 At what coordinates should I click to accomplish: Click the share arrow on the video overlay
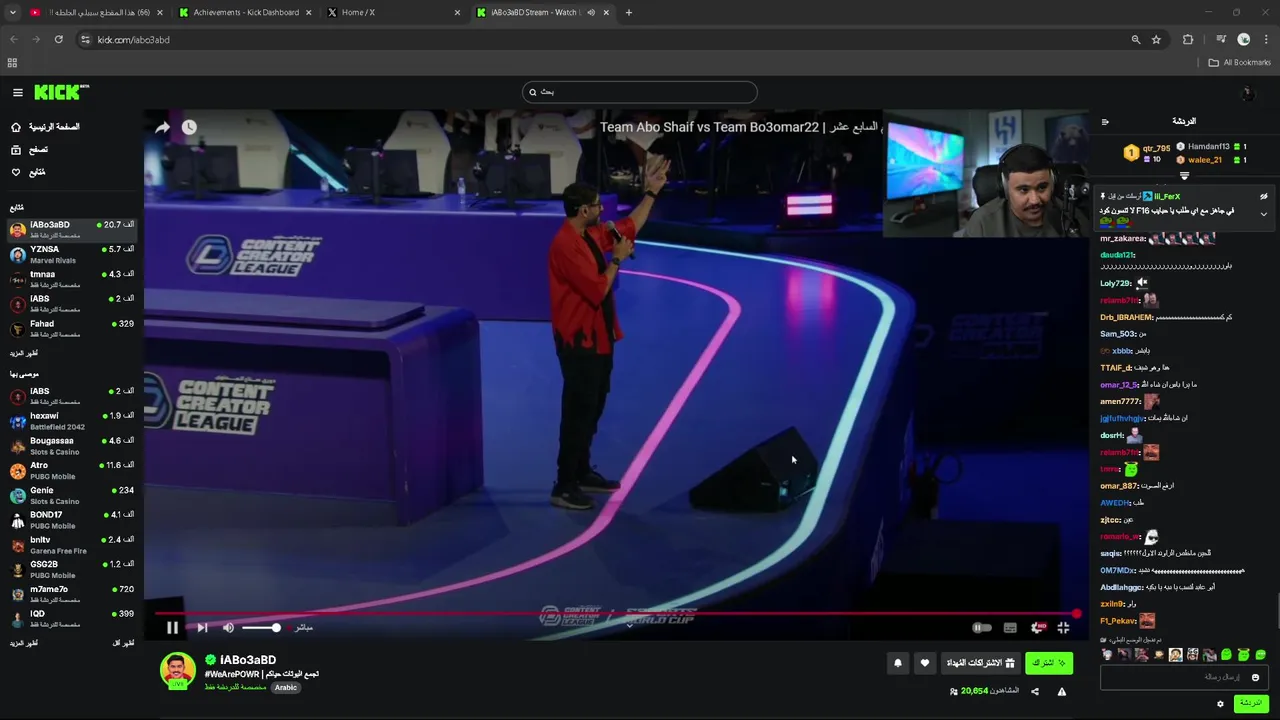(162, 127)
